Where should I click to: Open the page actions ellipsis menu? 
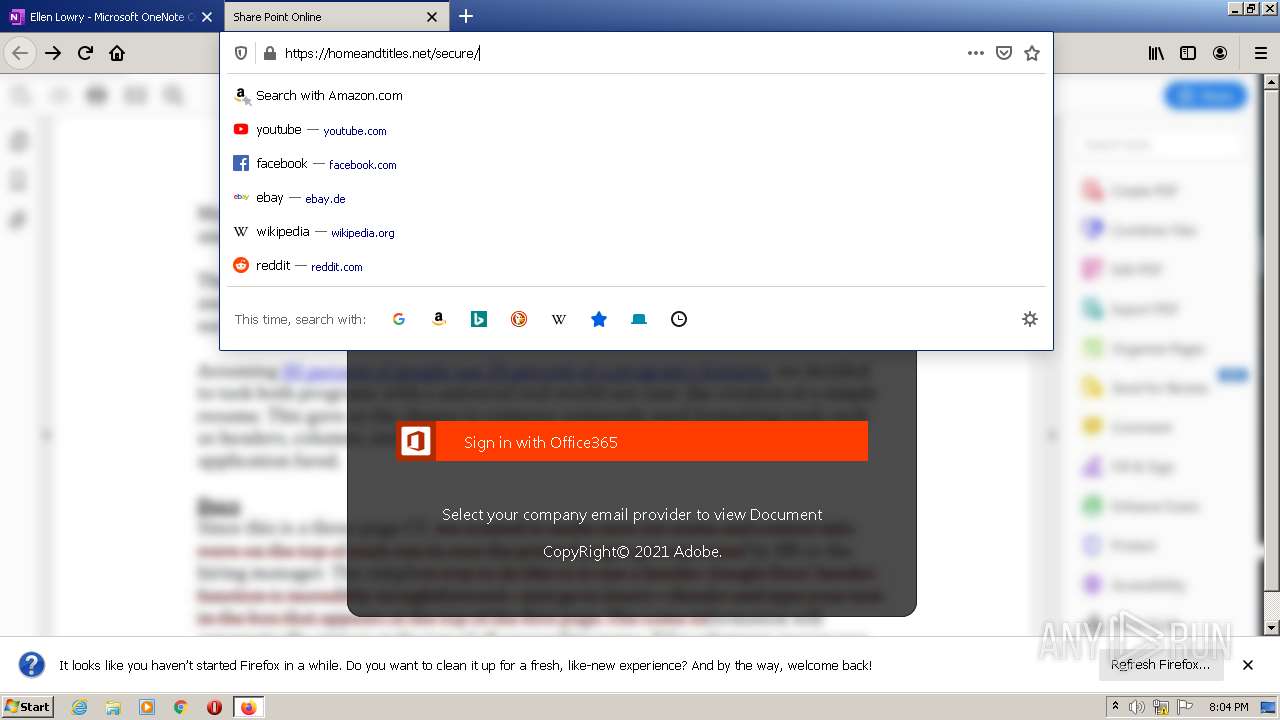976,52
